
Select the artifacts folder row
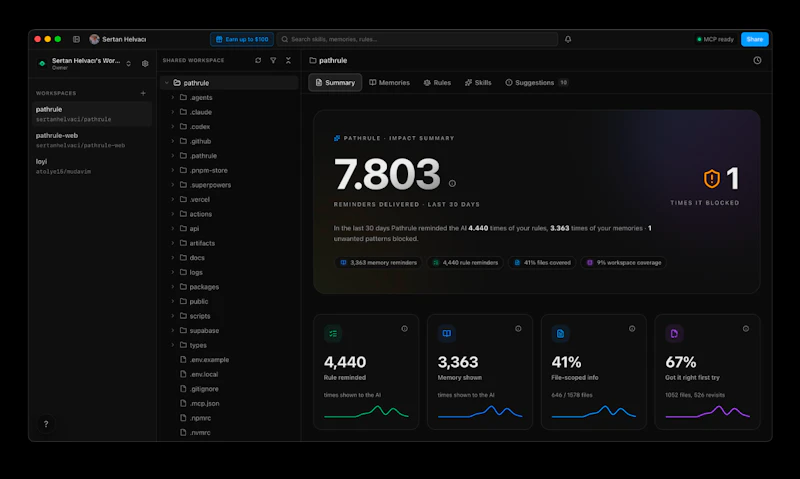click(229, 243)
